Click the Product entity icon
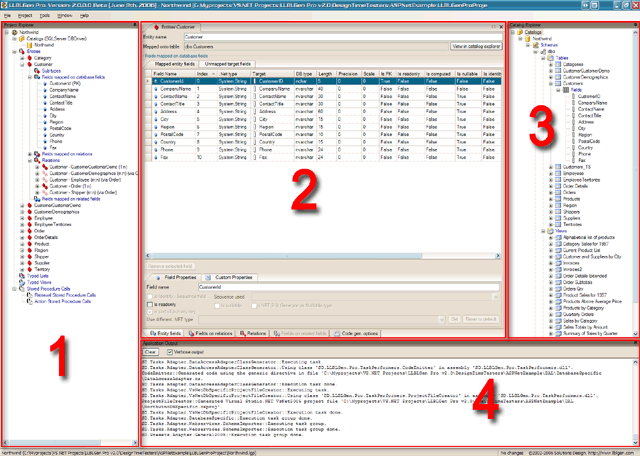 [x=29, y=244]
